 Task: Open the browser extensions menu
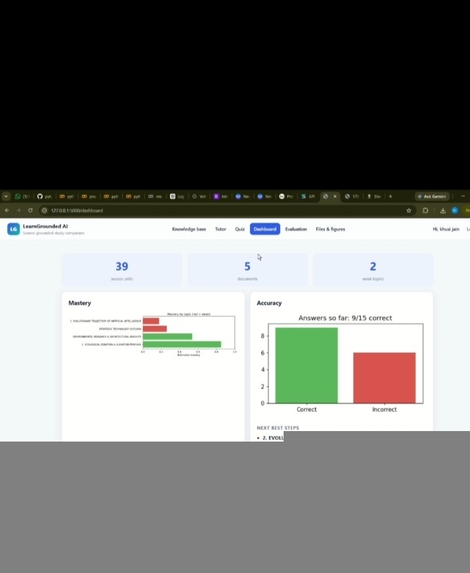425,210
